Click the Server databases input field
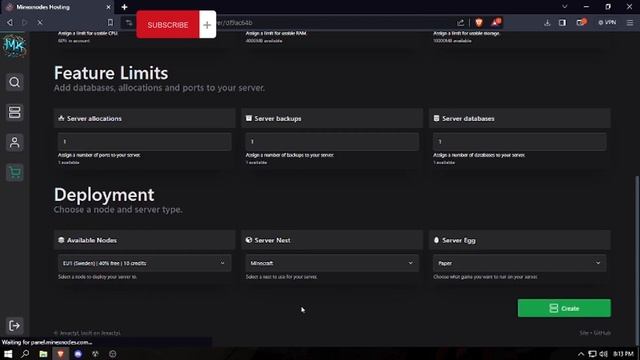The width and height of the screenshot is (640, 360). tap(520, 141)
